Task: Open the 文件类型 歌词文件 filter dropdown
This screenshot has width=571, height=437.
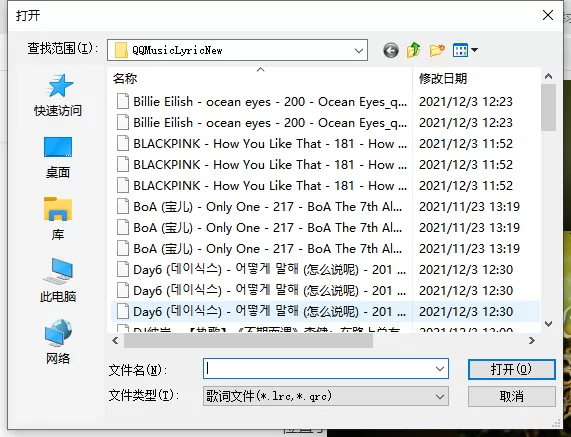Action: 440,397
